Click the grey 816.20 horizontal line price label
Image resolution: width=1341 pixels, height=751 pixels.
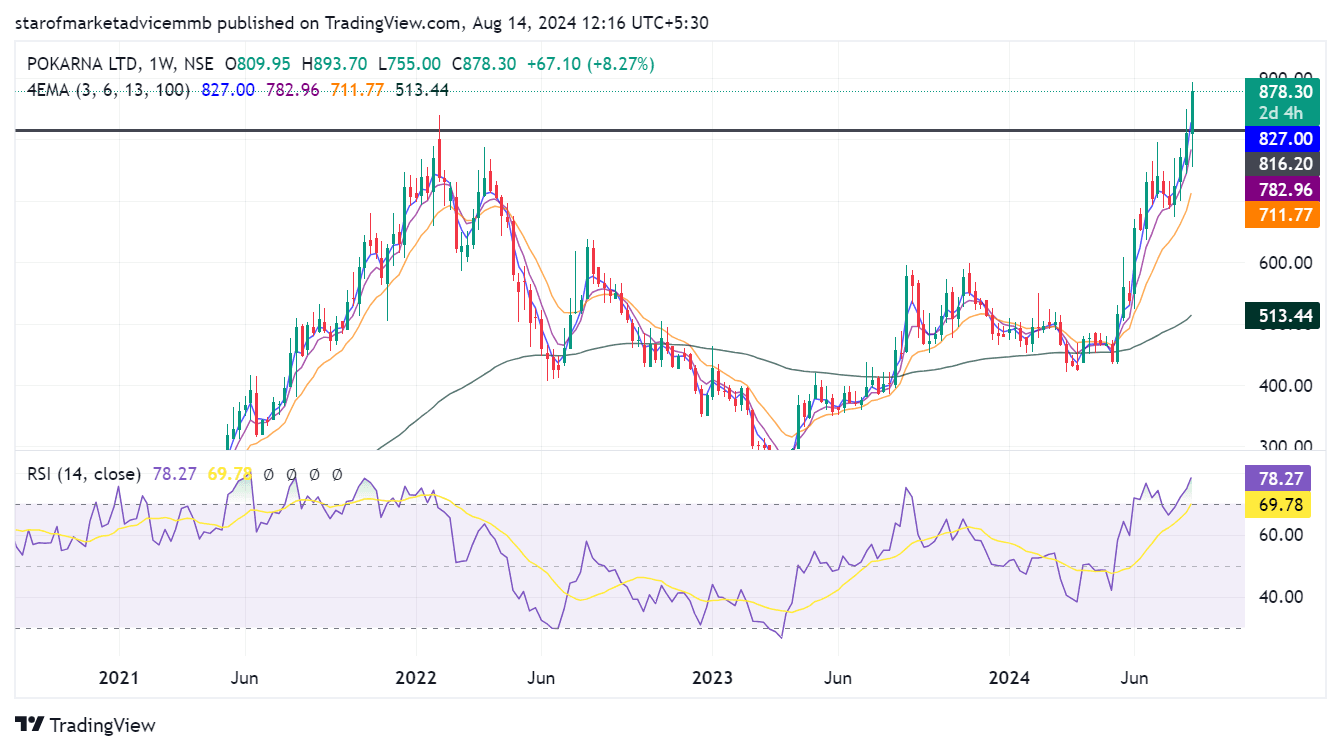coord(1282,164)
